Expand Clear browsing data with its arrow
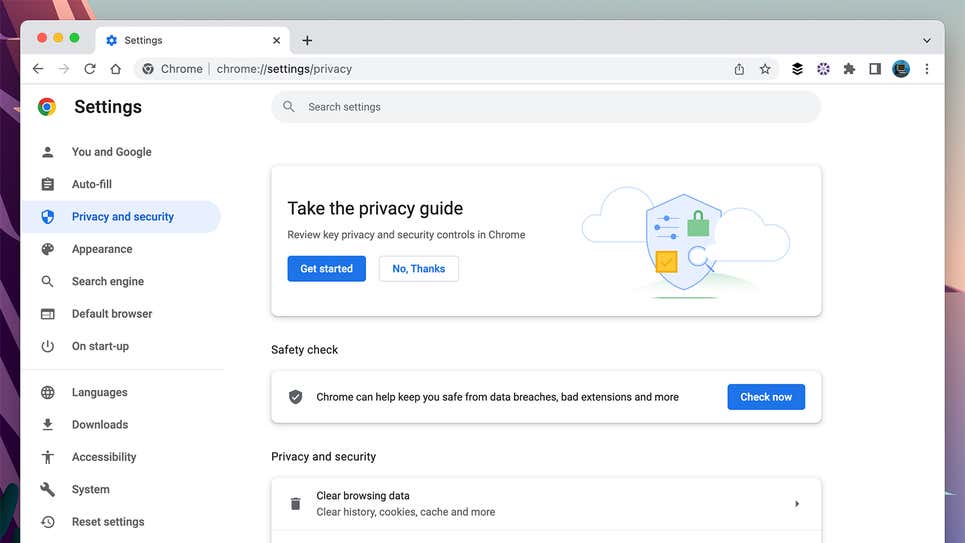This screenshot has height=543, width=965. click(x=797, y=504)
